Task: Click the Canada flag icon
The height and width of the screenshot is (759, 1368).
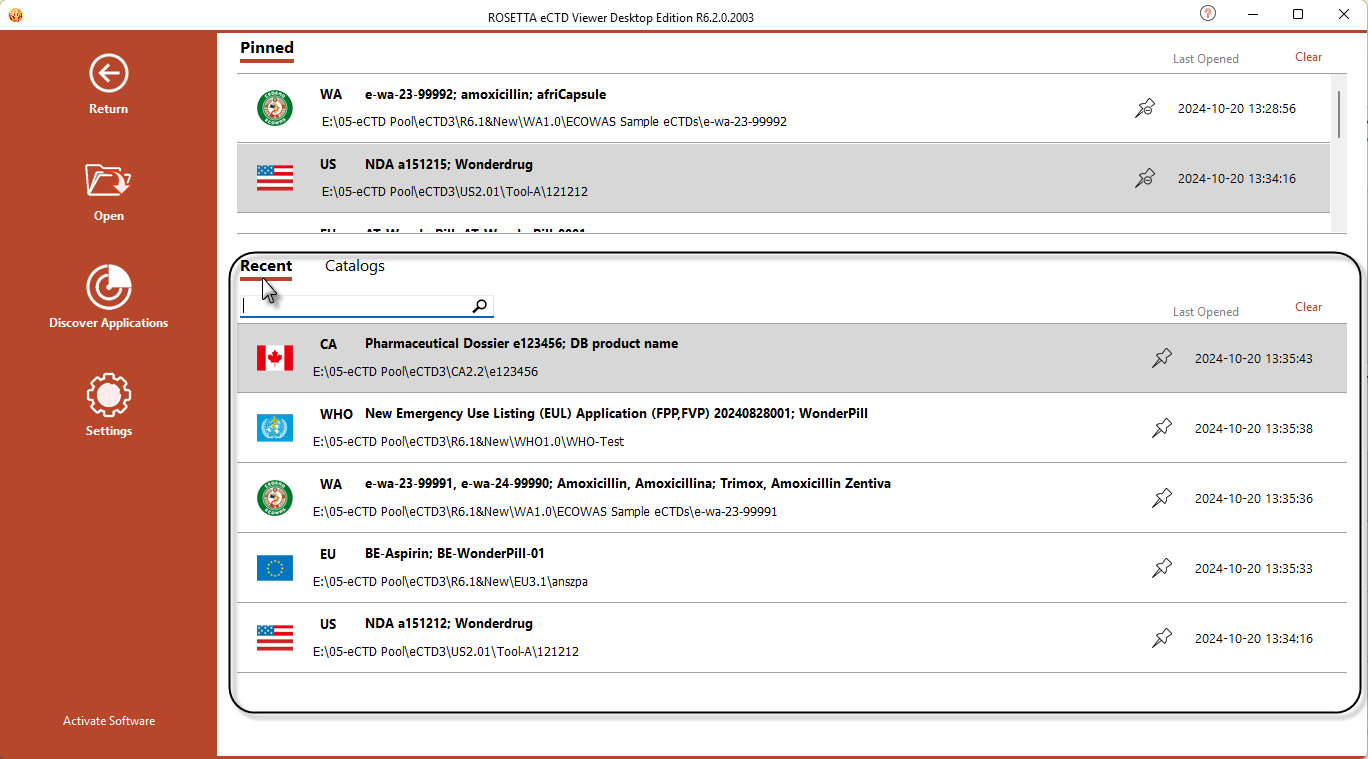Action: (x=275, y=358)
